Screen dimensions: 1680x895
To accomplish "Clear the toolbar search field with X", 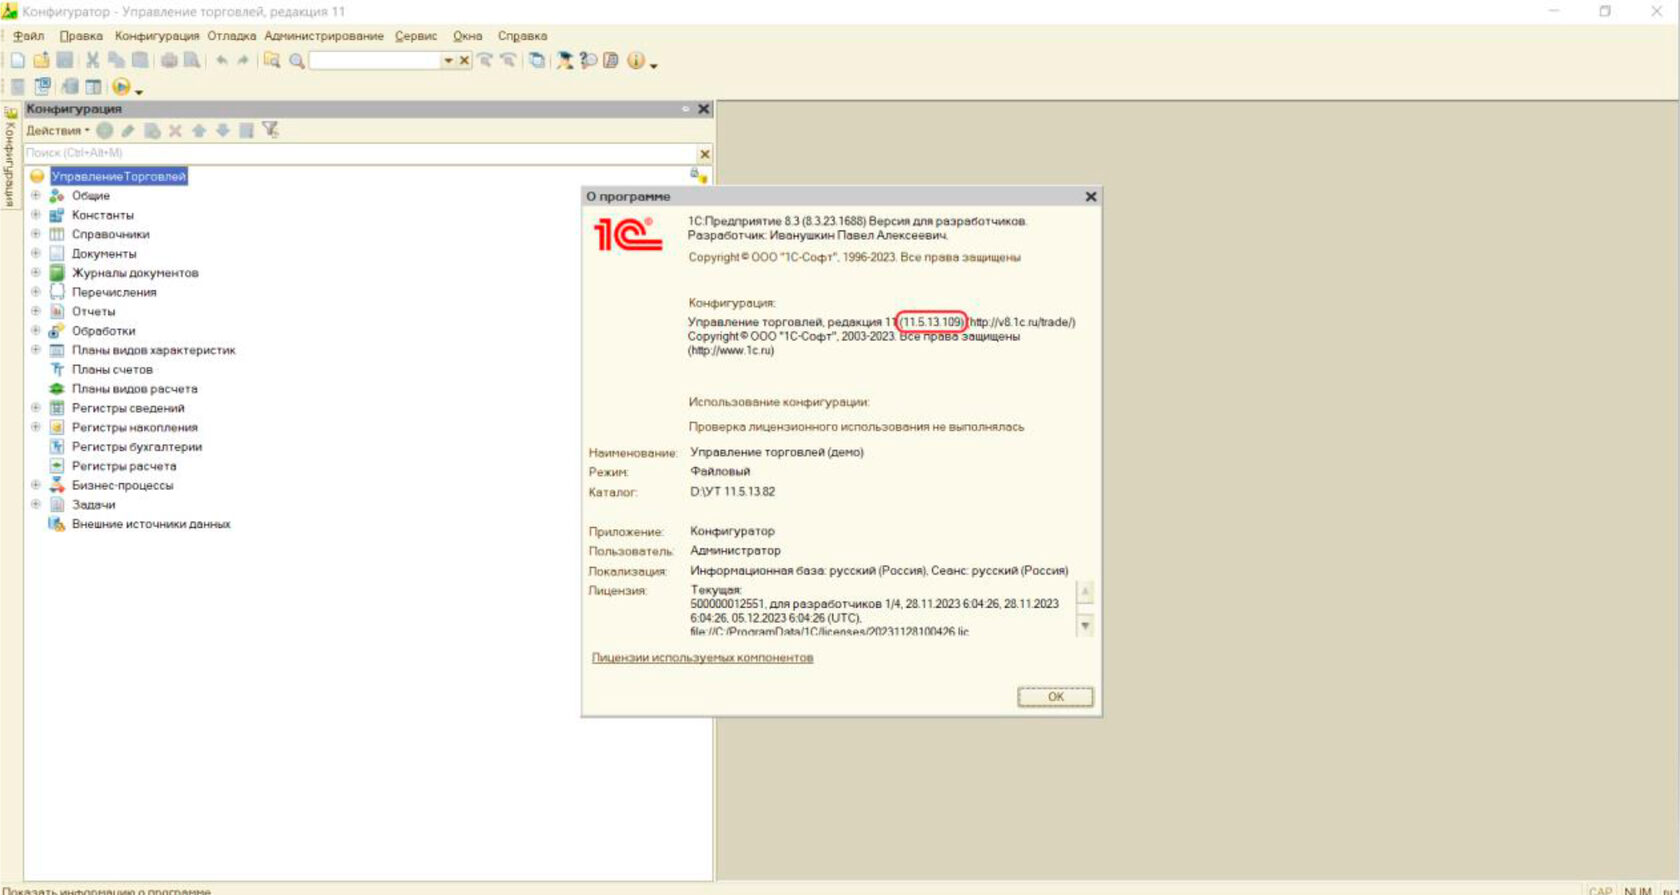I will click(464, 61).
